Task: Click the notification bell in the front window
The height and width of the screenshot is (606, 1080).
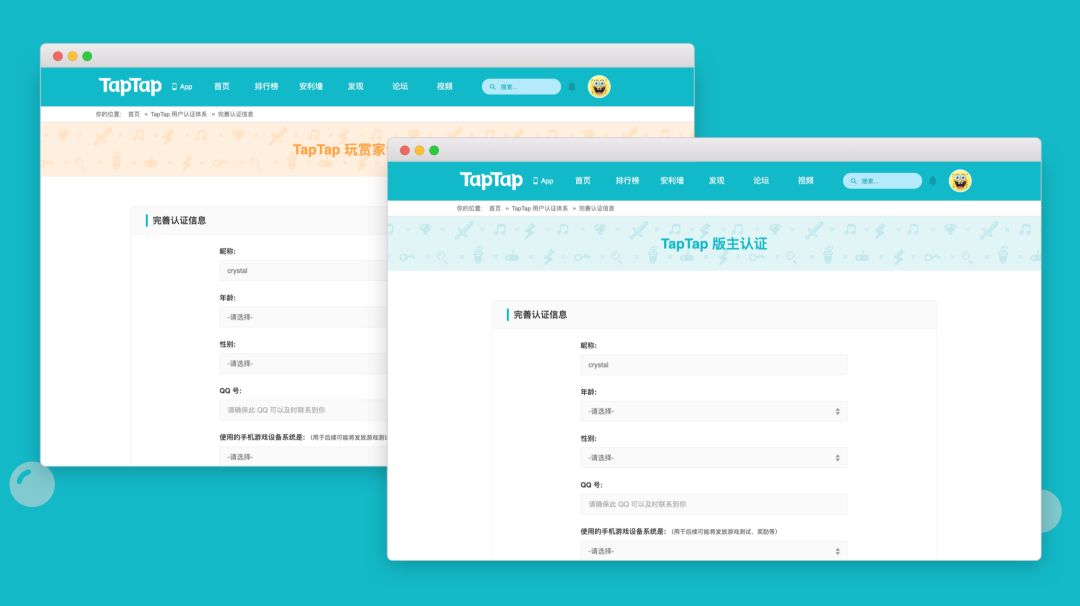Action: click(x=933, y=181)
